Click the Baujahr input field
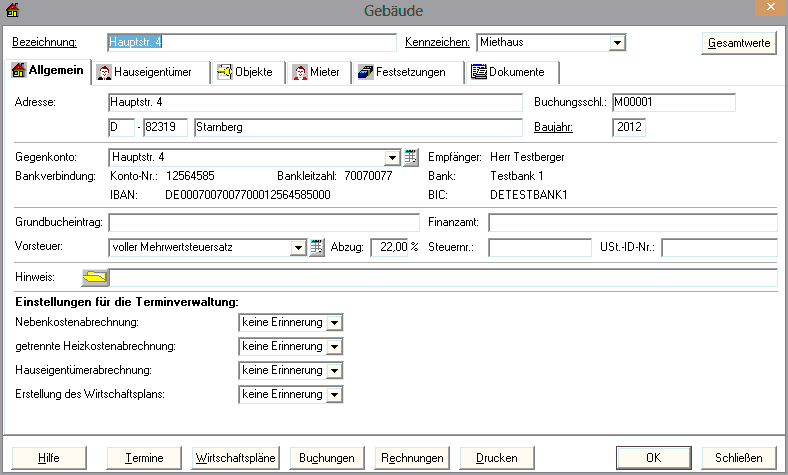Image resolution: width=788 pixels, height=475 pixels. coord(629,128)
